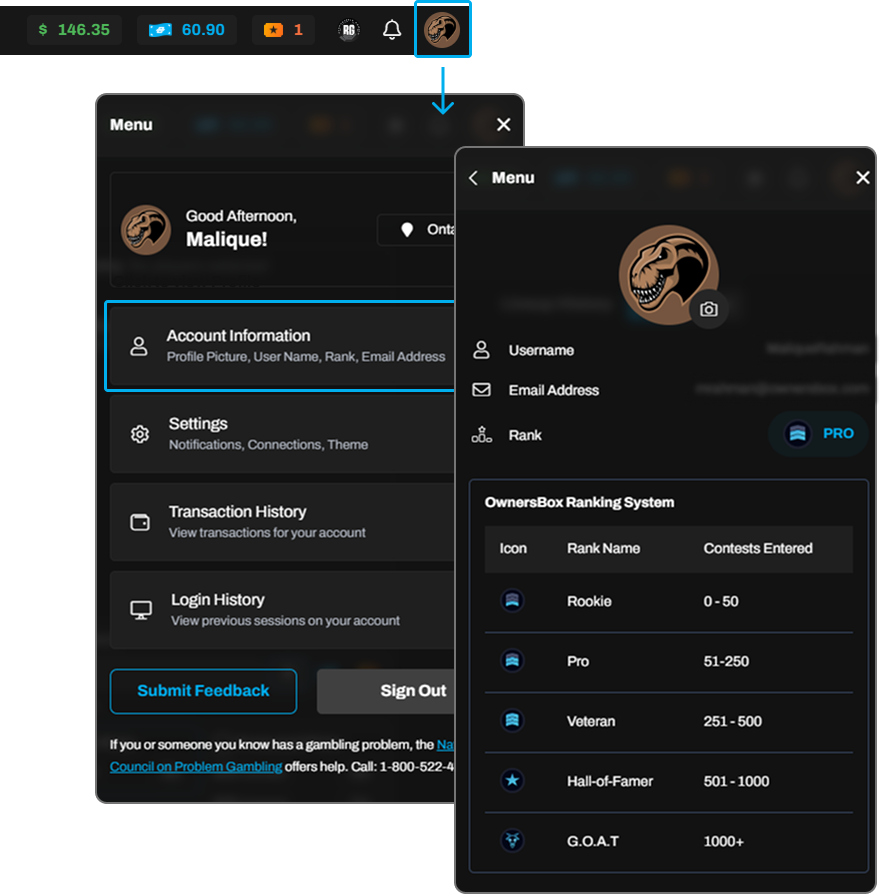Click the 'Contests Entered' column header

758,548
